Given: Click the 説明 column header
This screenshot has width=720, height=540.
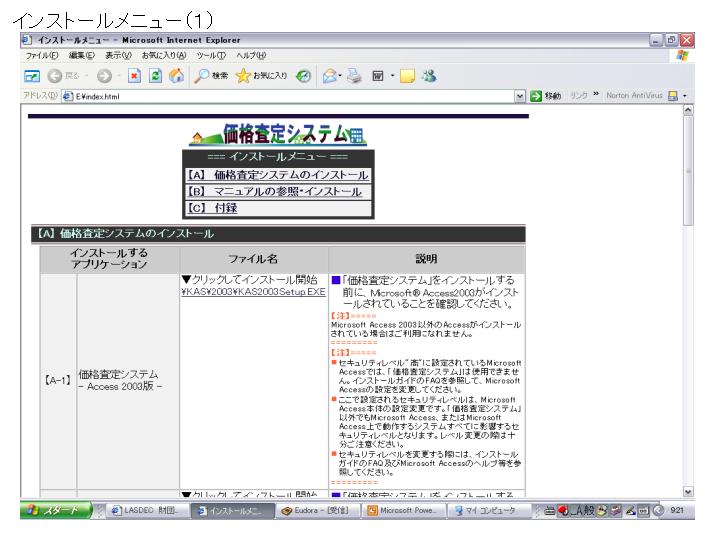Looking at the screenshot, I should pyautogui.click(x=426, y=259).
